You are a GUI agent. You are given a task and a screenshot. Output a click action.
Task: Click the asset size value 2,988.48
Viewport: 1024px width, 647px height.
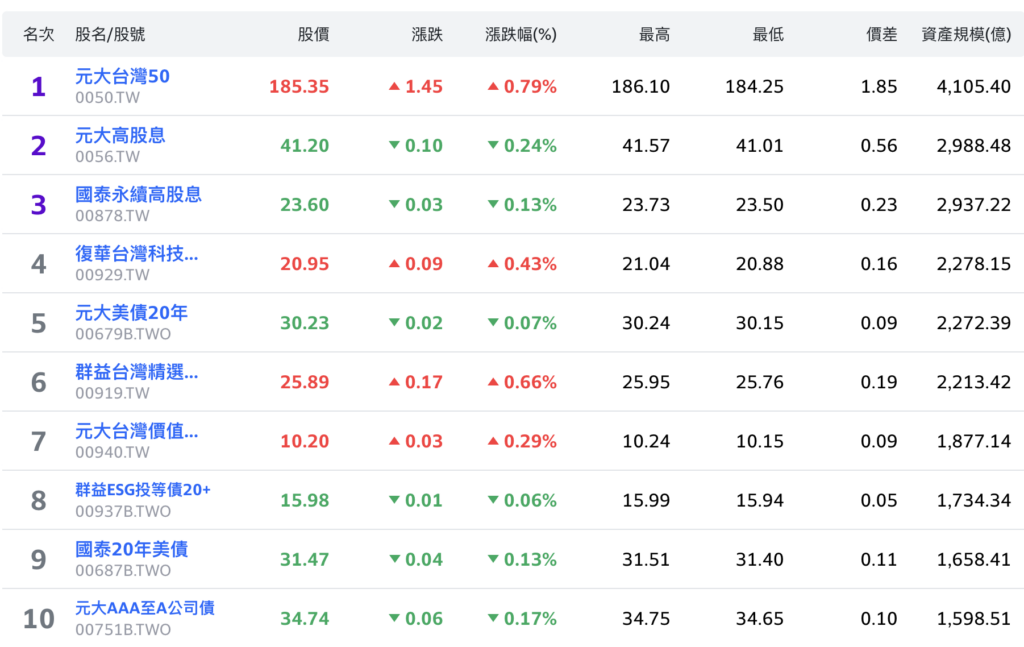click(x=974, y=146)
